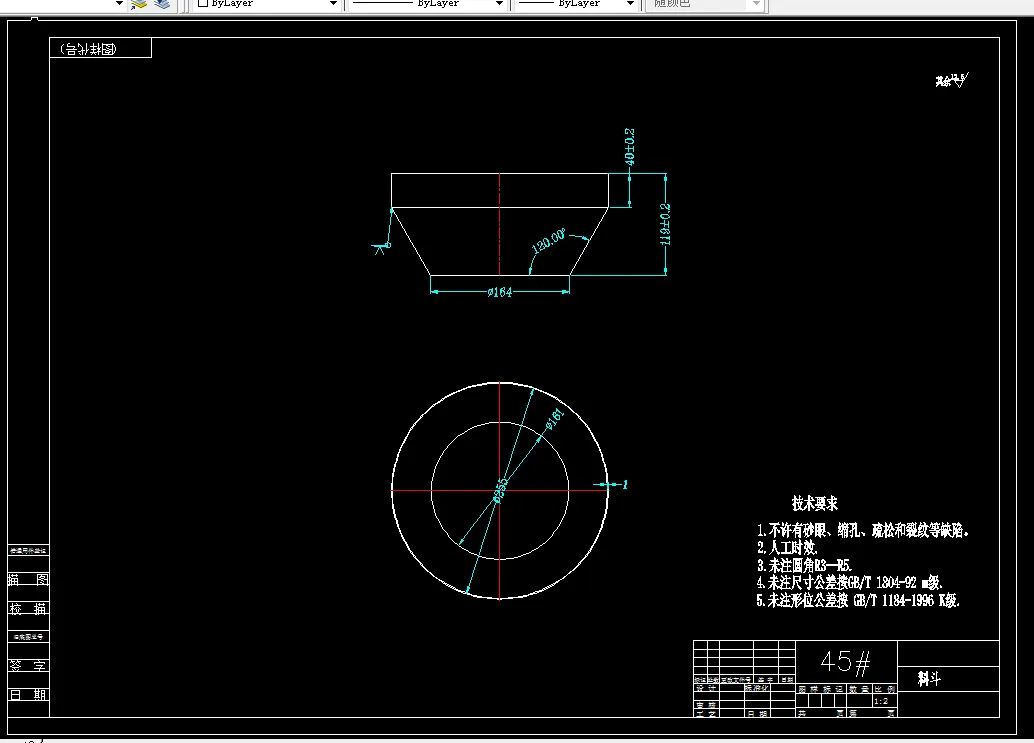Click the 数量 label in title block
1034x743 pixels.
click(x=859, y=689)
